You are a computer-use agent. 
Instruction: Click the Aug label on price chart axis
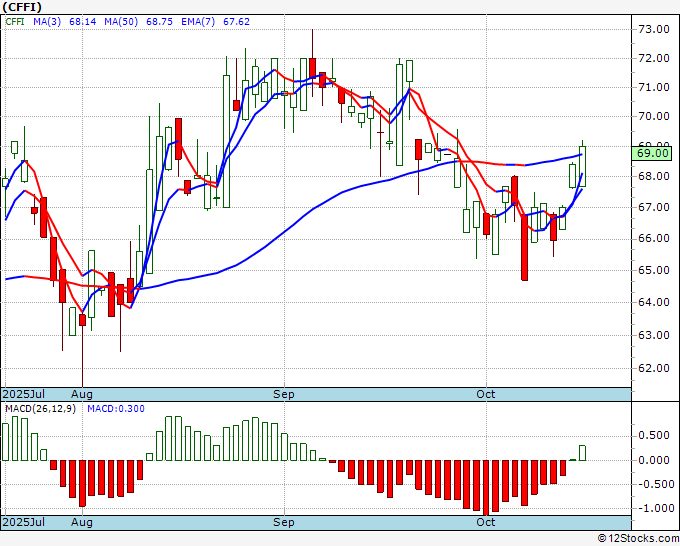(x=82, y=394)
